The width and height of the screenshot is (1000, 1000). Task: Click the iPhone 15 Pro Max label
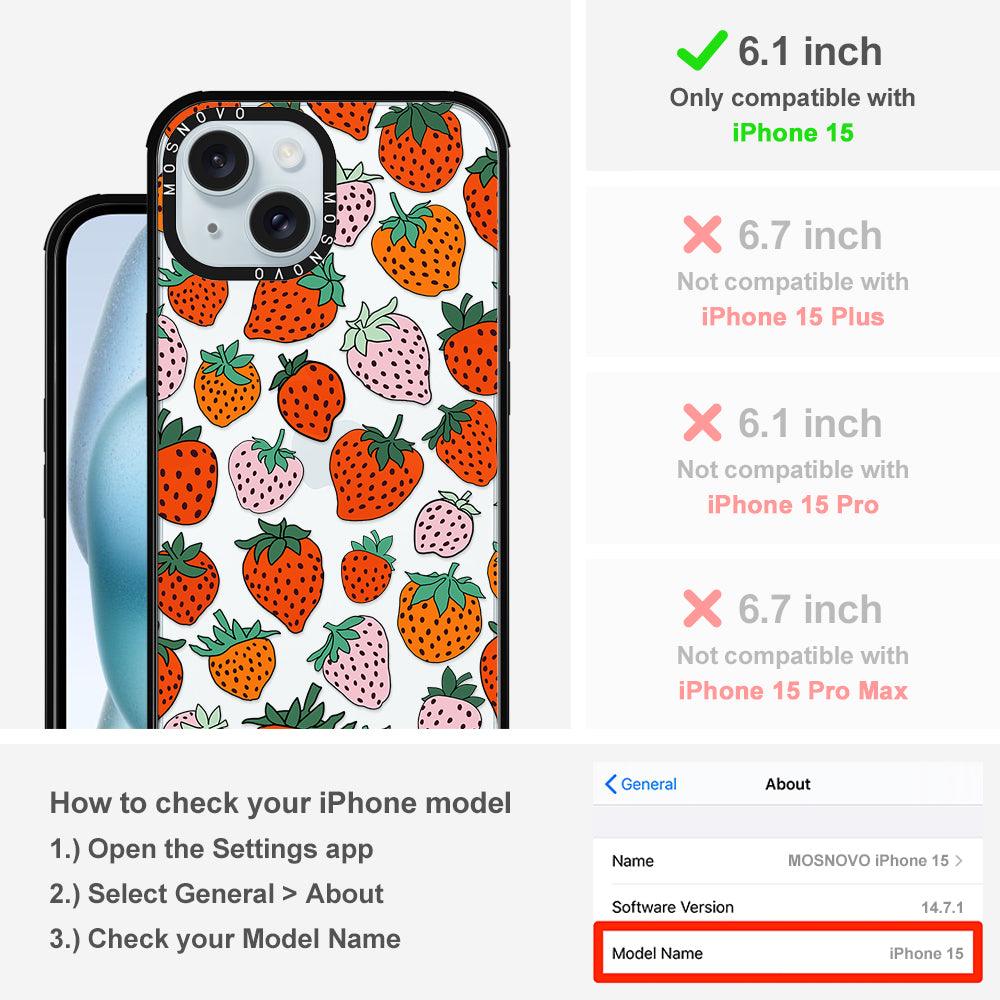click(793, 691)
